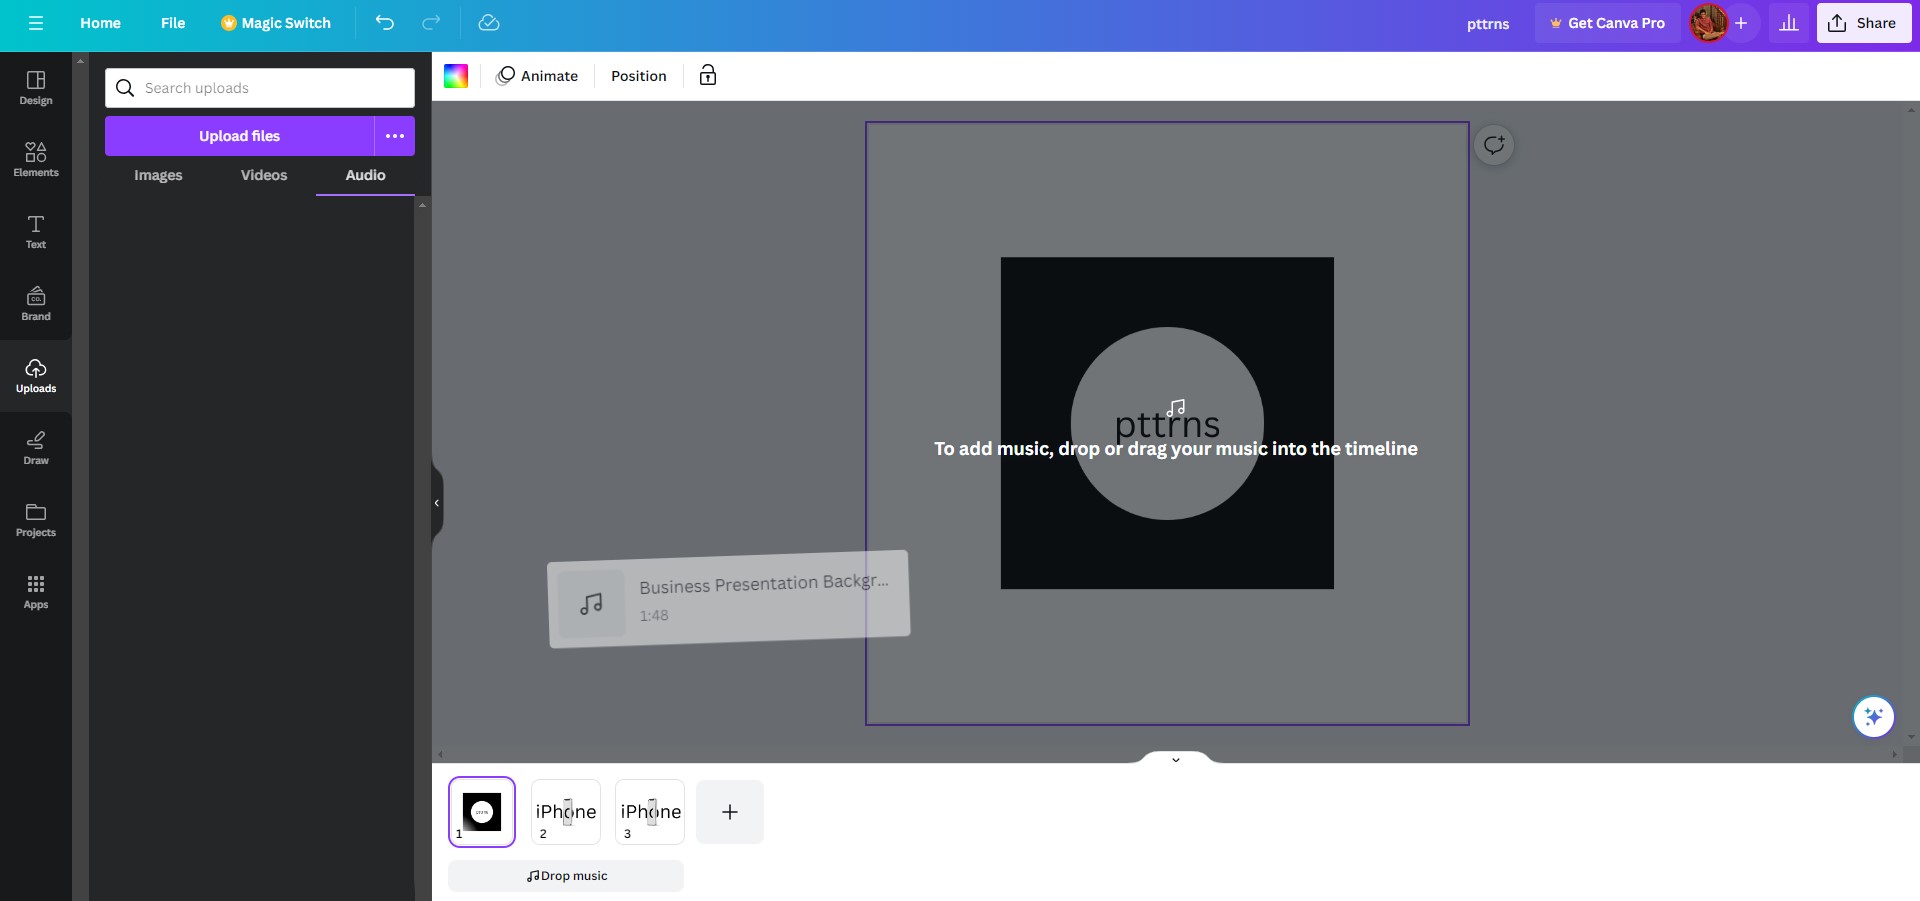
Task: Add a new page with plus button
Action: pos(730,812)
